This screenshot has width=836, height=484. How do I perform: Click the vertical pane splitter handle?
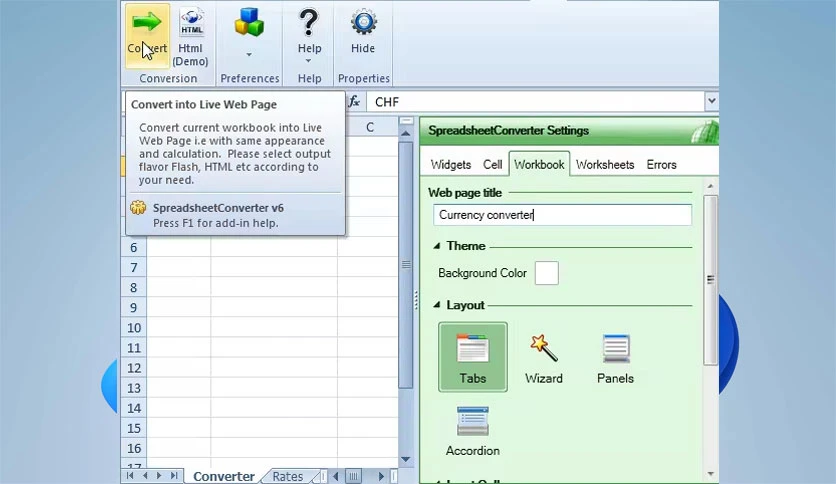416,300
